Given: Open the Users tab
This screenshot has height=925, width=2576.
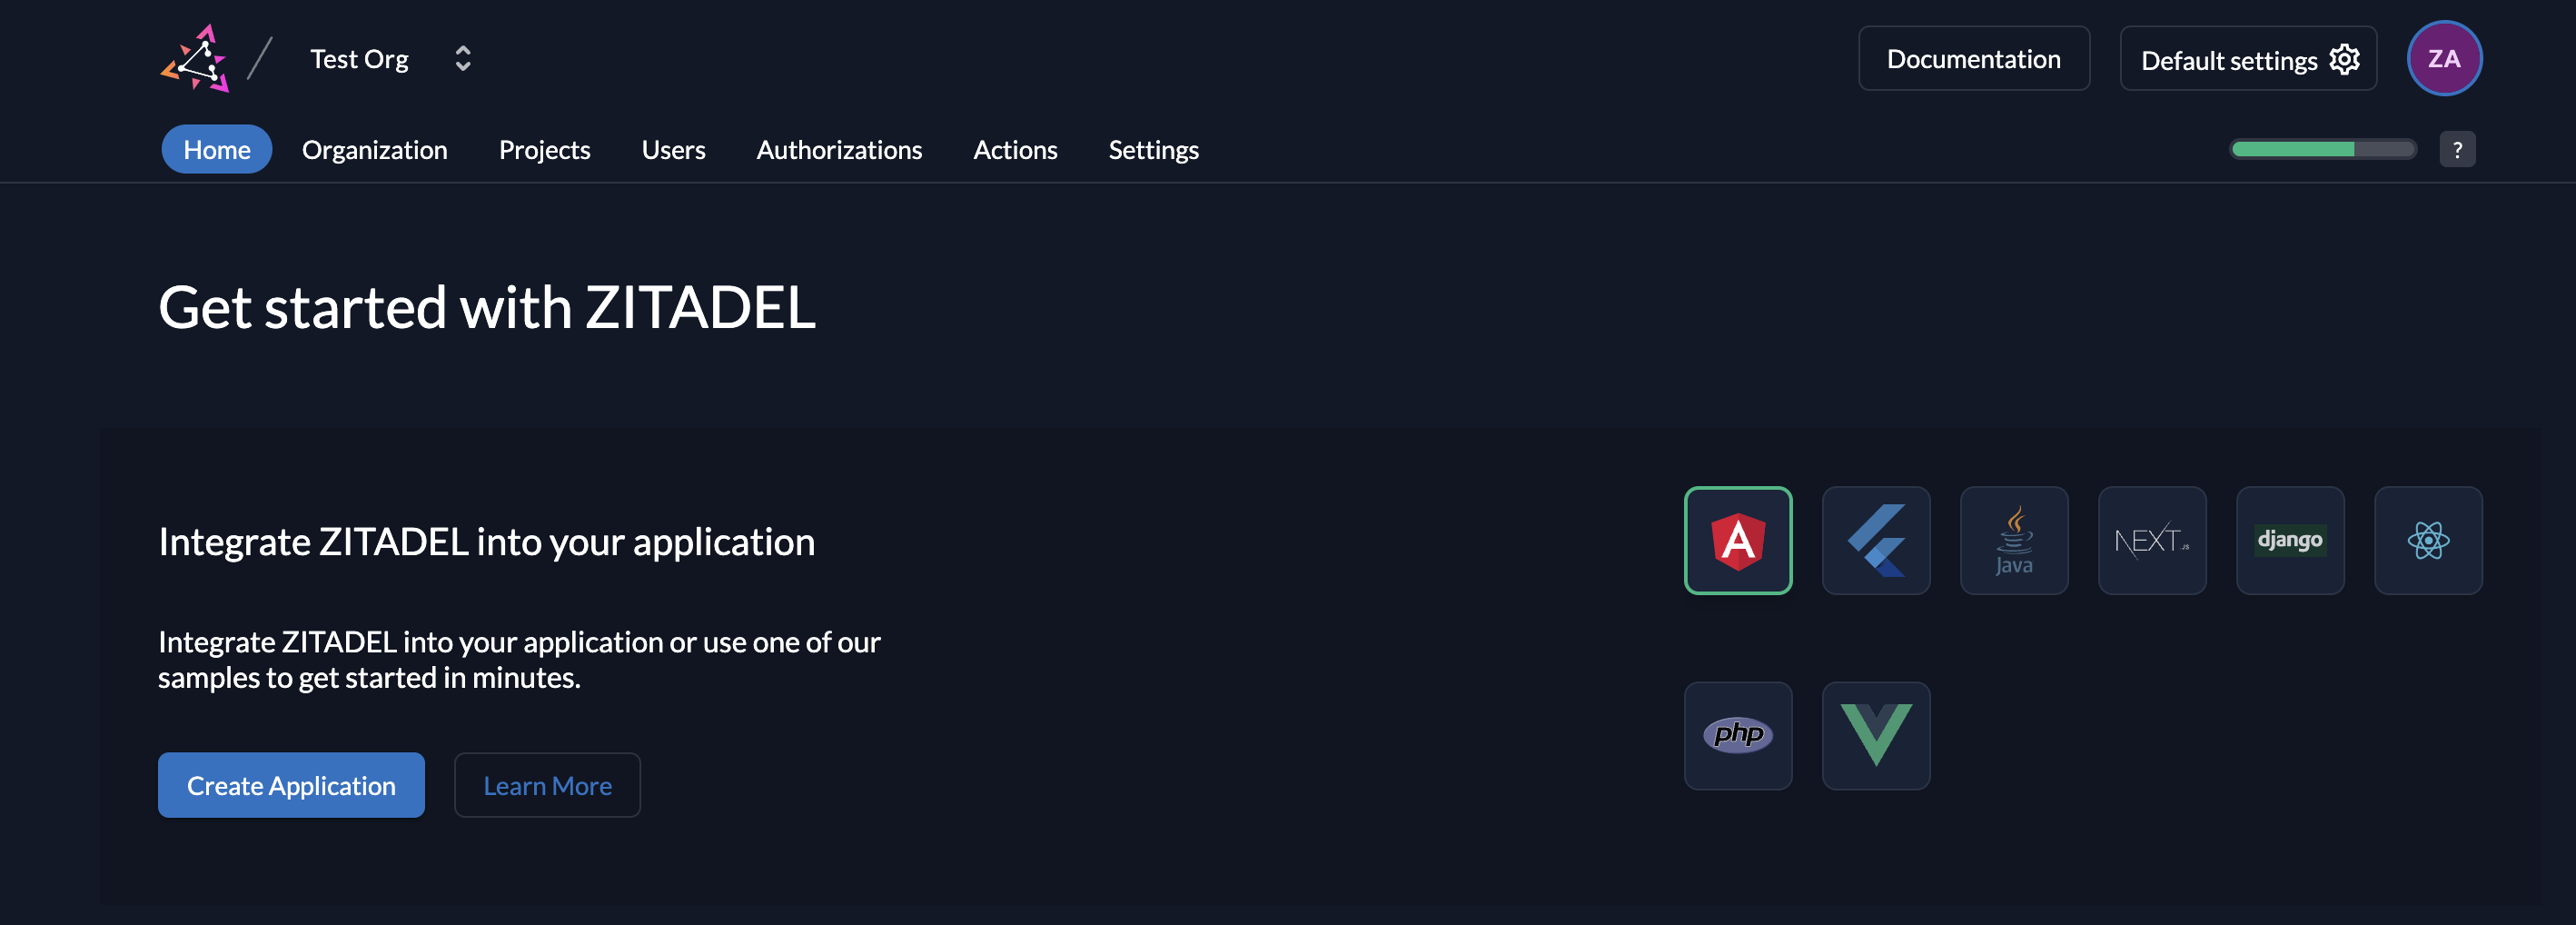Looking at the screenshot, I should [x=673, y=150].
